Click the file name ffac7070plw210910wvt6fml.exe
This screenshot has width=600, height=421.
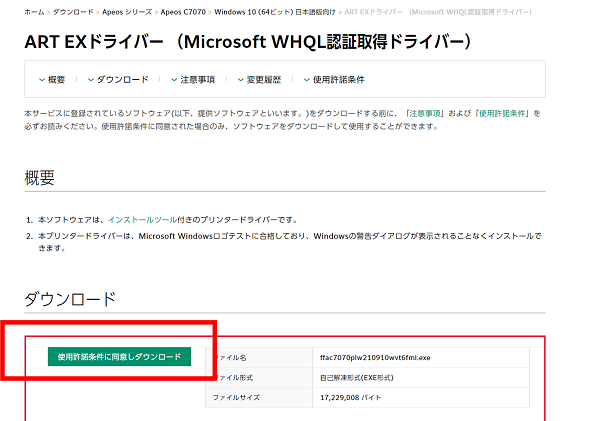(x=377, y=357)
